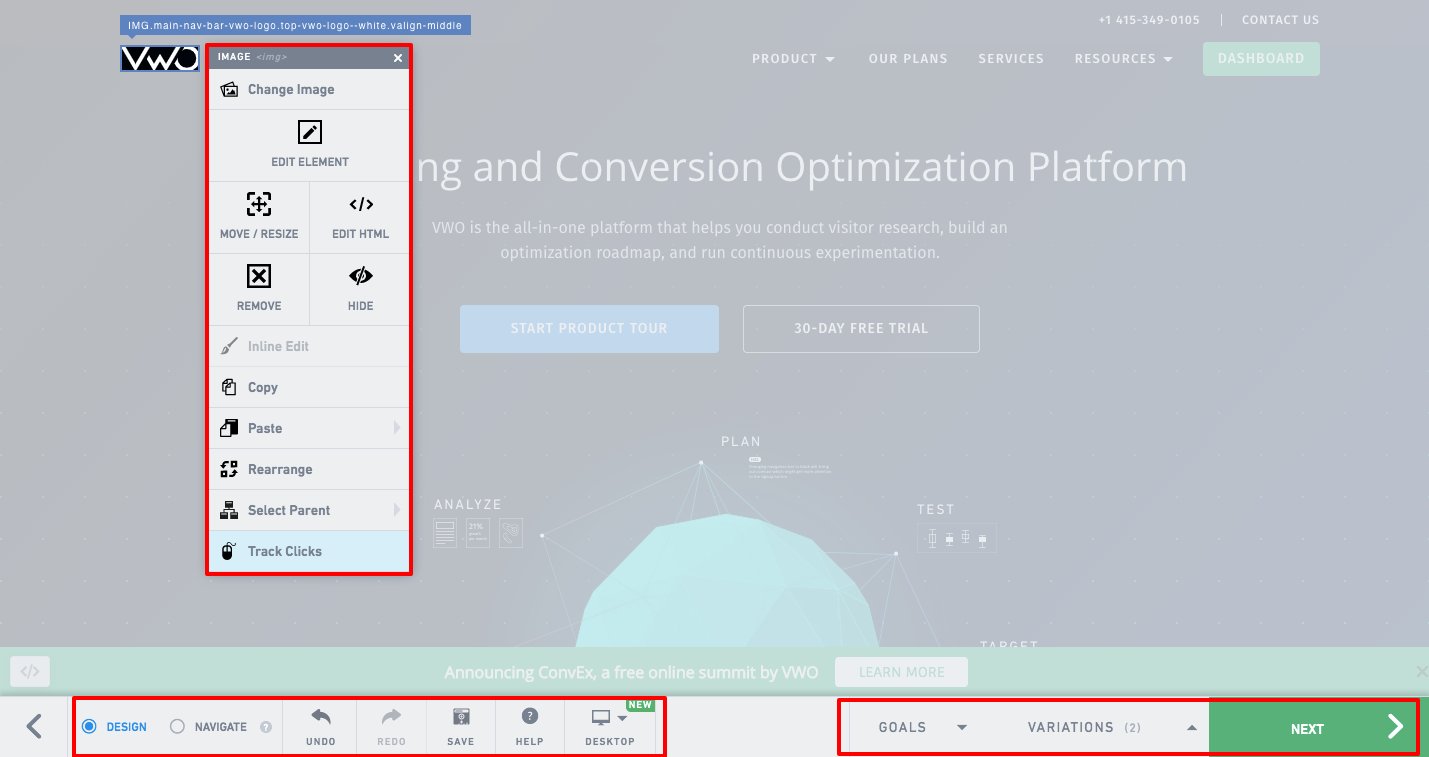Select the Design mode radio button
This screenshot has width=1429, height=757.
[x=89, y=727]
